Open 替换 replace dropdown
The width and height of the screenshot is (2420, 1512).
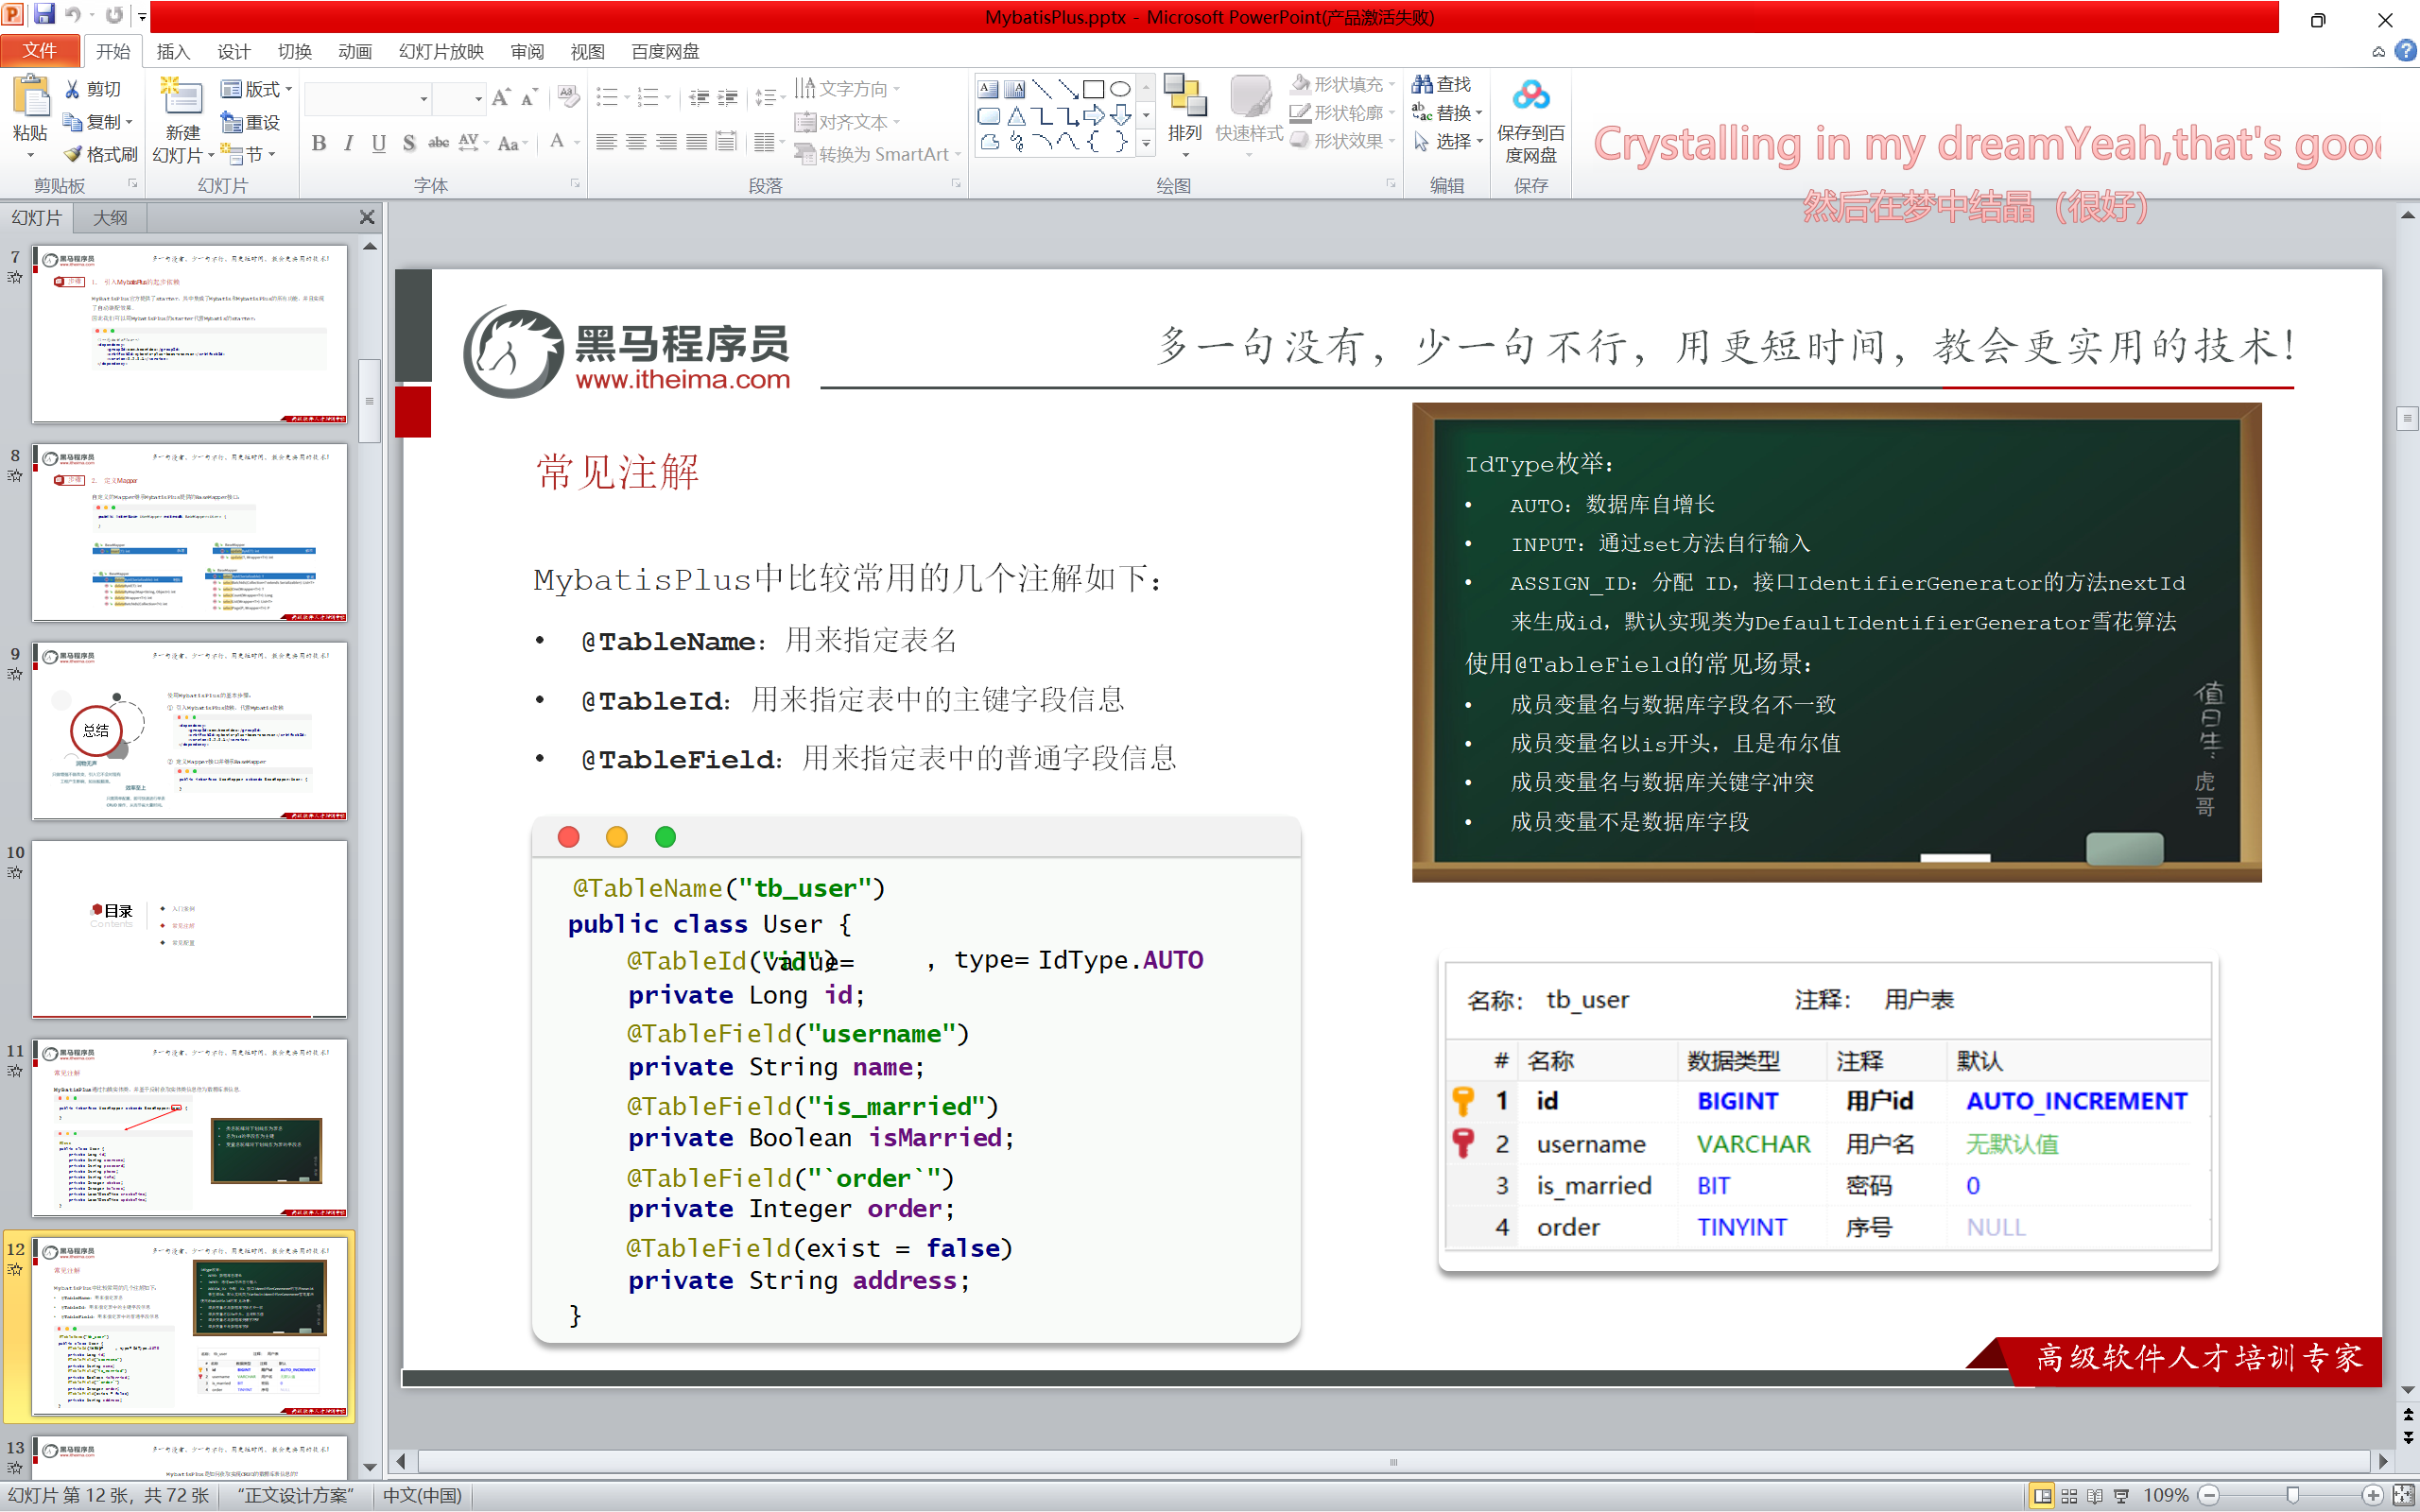[1447, 112]
